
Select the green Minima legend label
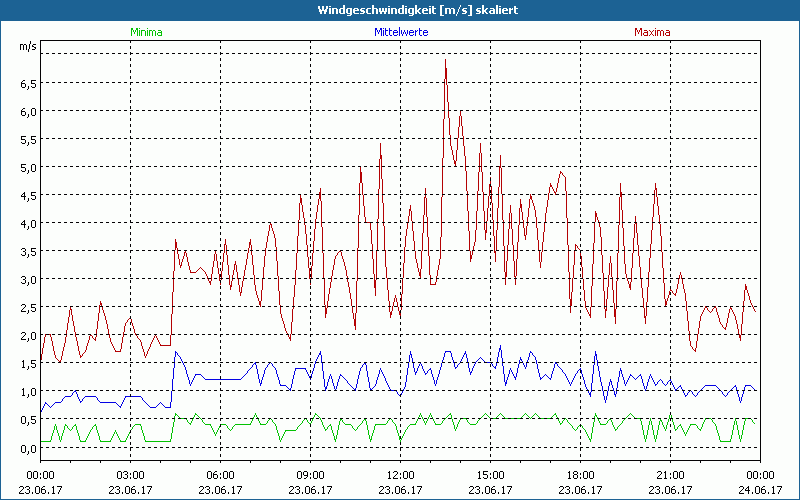[146, 32]
